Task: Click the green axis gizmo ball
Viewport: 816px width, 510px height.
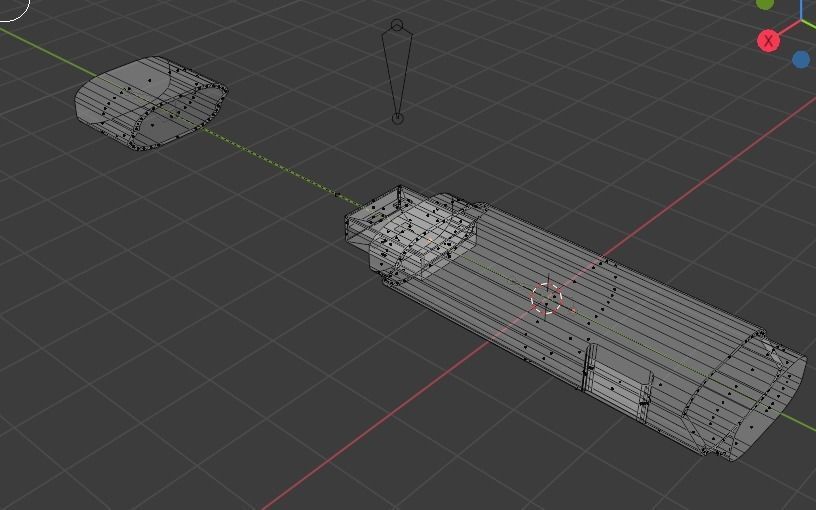Action: tap(764, 3)
